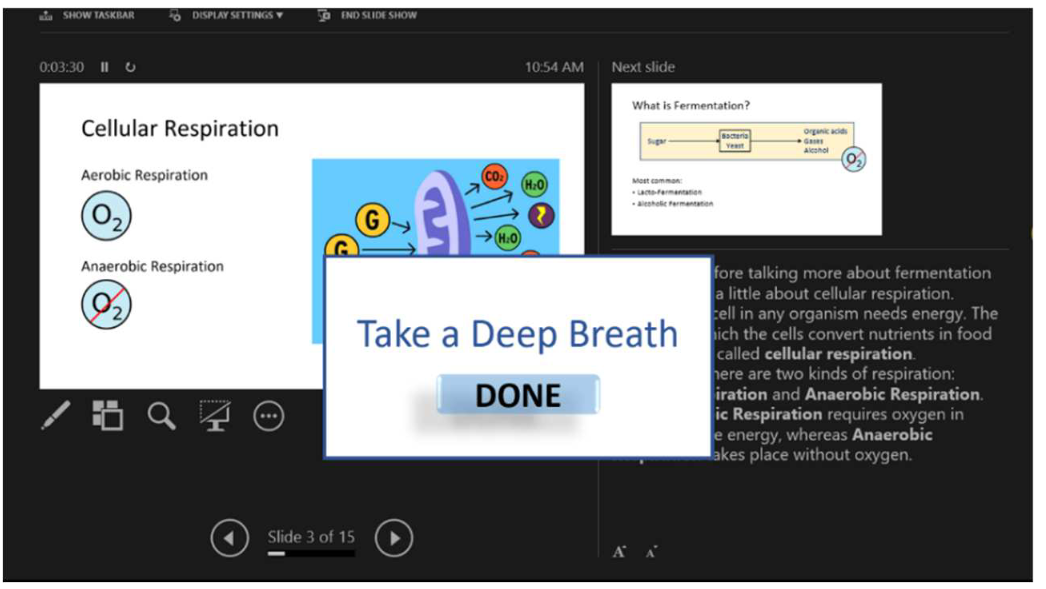Click End Slide Show
The height and width of the screenshot is (589, 1046).
click(368, 15)
